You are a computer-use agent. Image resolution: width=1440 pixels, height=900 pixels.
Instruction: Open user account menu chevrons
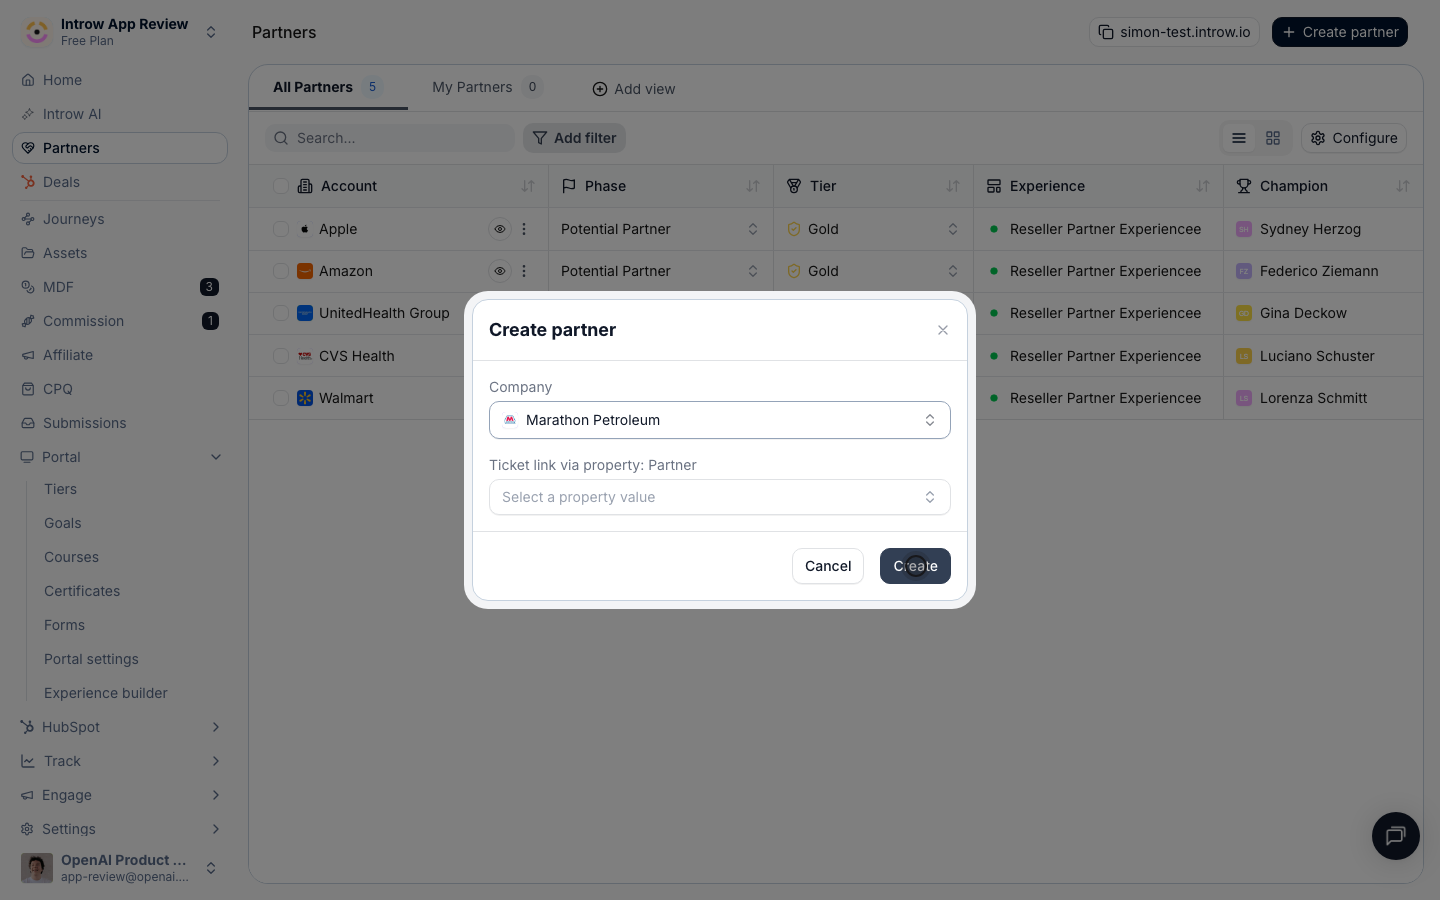pyautogui.click(x=211, y=868)
